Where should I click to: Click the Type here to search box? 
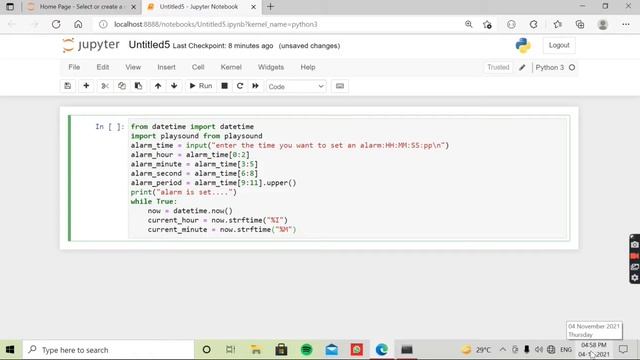[109, 350]
